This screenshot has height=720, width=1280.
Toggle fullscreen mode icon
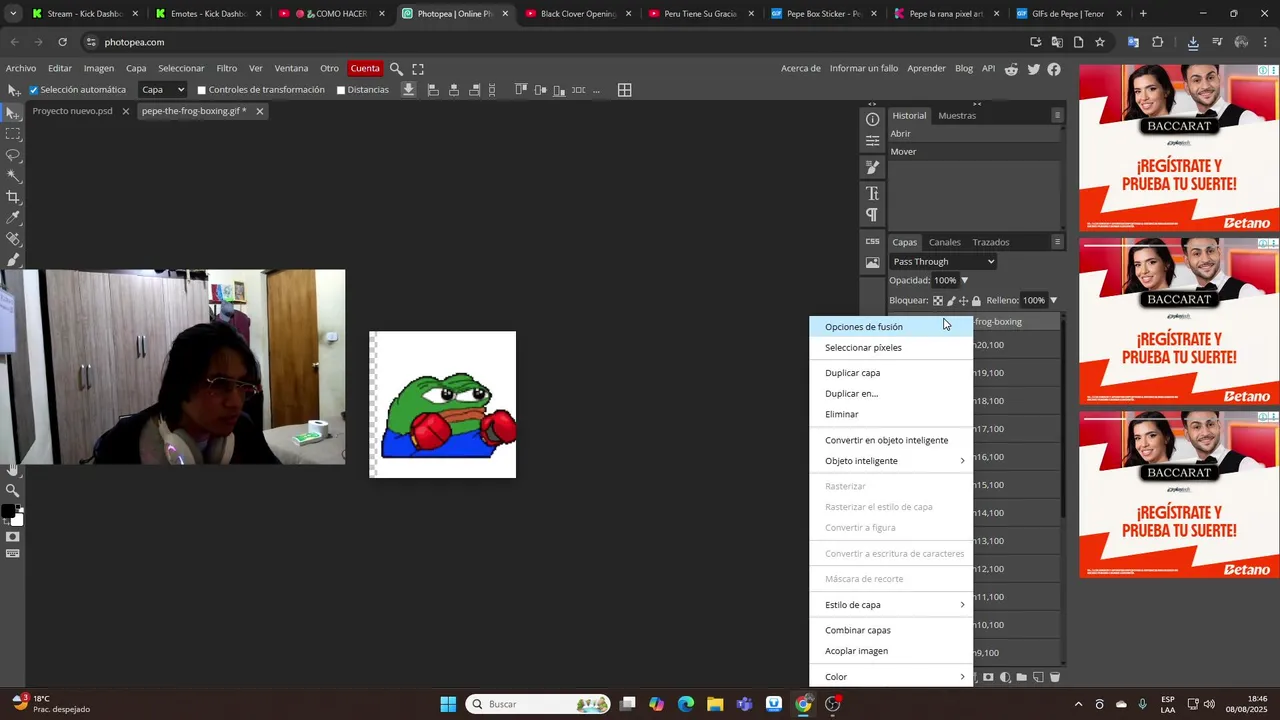(418, 69)
